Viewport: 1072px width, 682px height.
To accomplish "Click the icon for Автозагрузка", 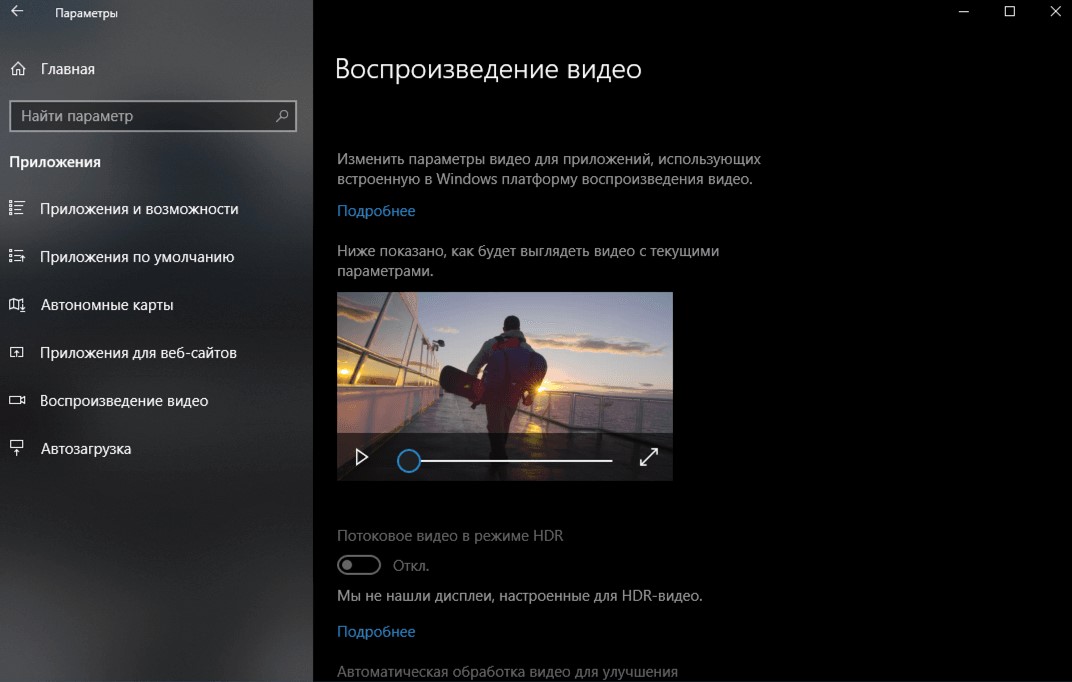I will point(16,448).
